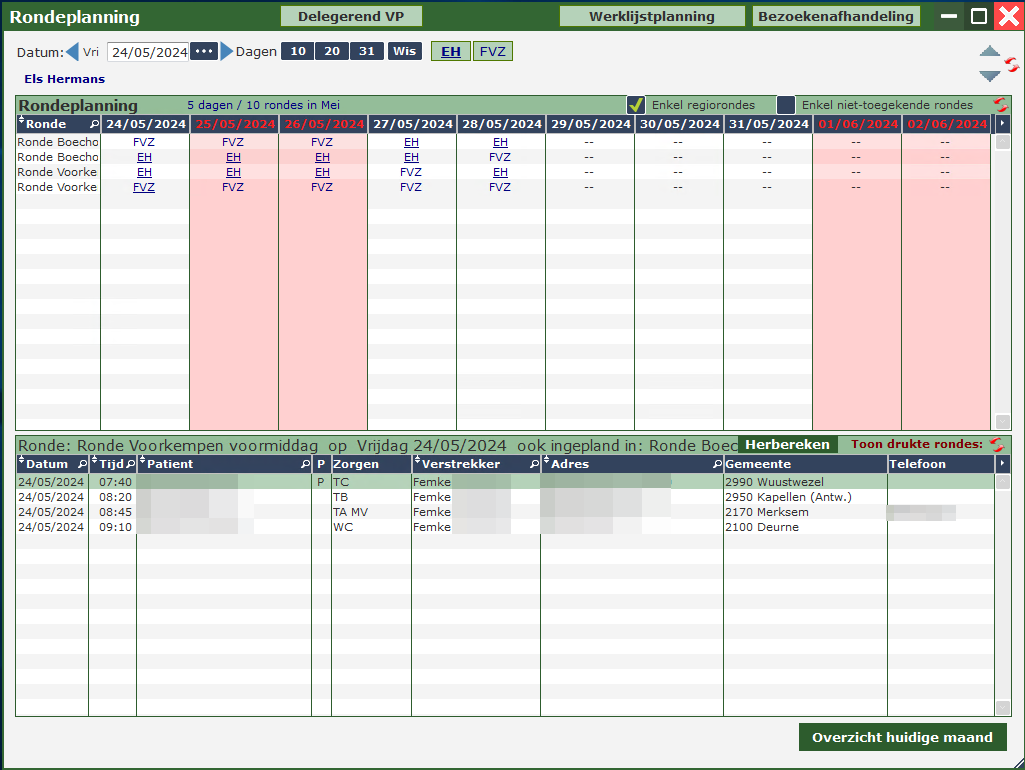Advance to next date with right arrow

point(227,52)
